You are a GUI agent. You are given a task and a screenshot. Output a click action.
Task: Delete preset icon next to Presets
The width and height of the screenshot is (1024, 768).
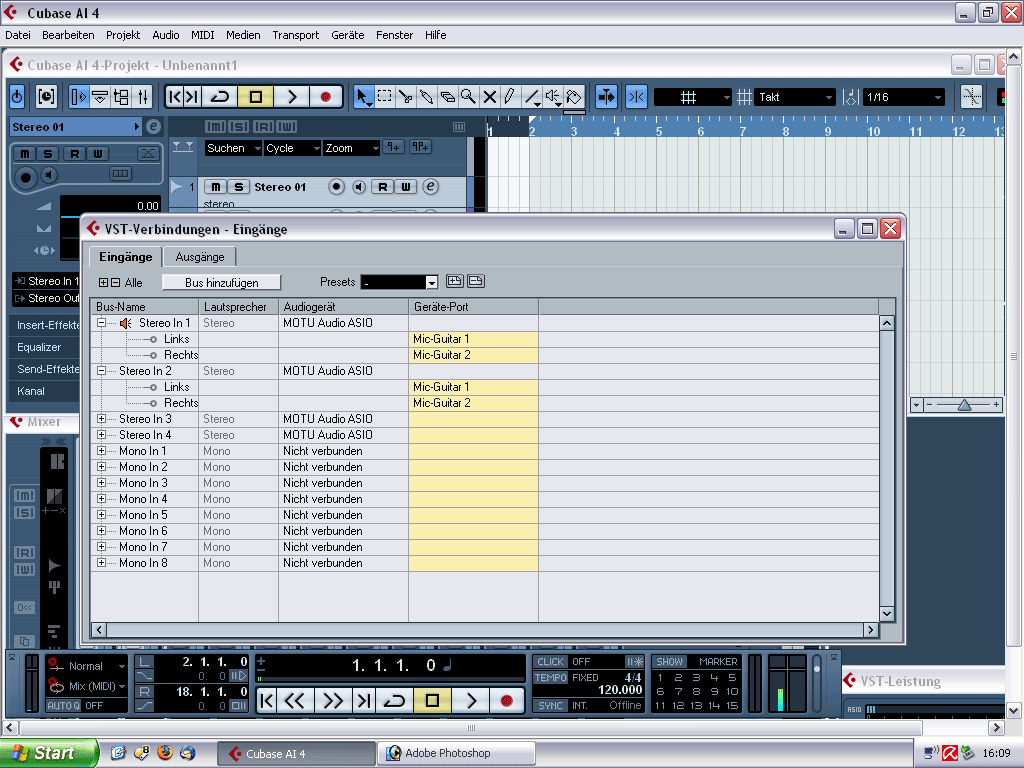(476, 281)
